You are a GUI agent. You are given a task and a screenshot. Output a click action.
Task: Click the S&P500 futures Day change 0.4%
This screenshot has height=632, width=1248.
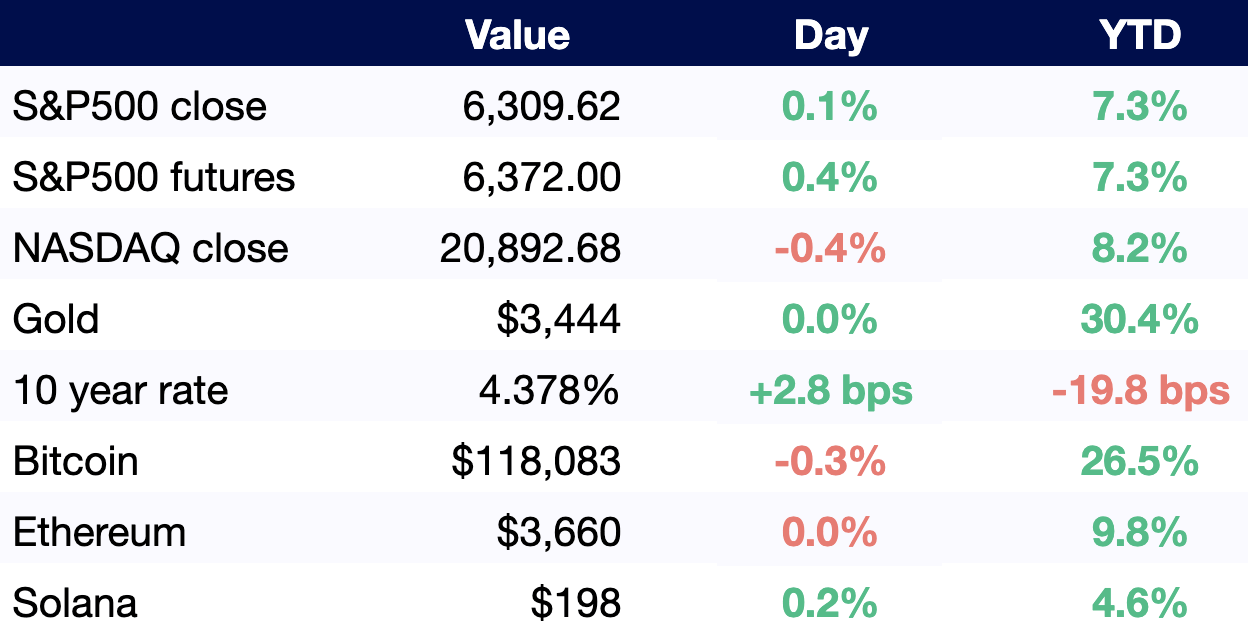830,177
